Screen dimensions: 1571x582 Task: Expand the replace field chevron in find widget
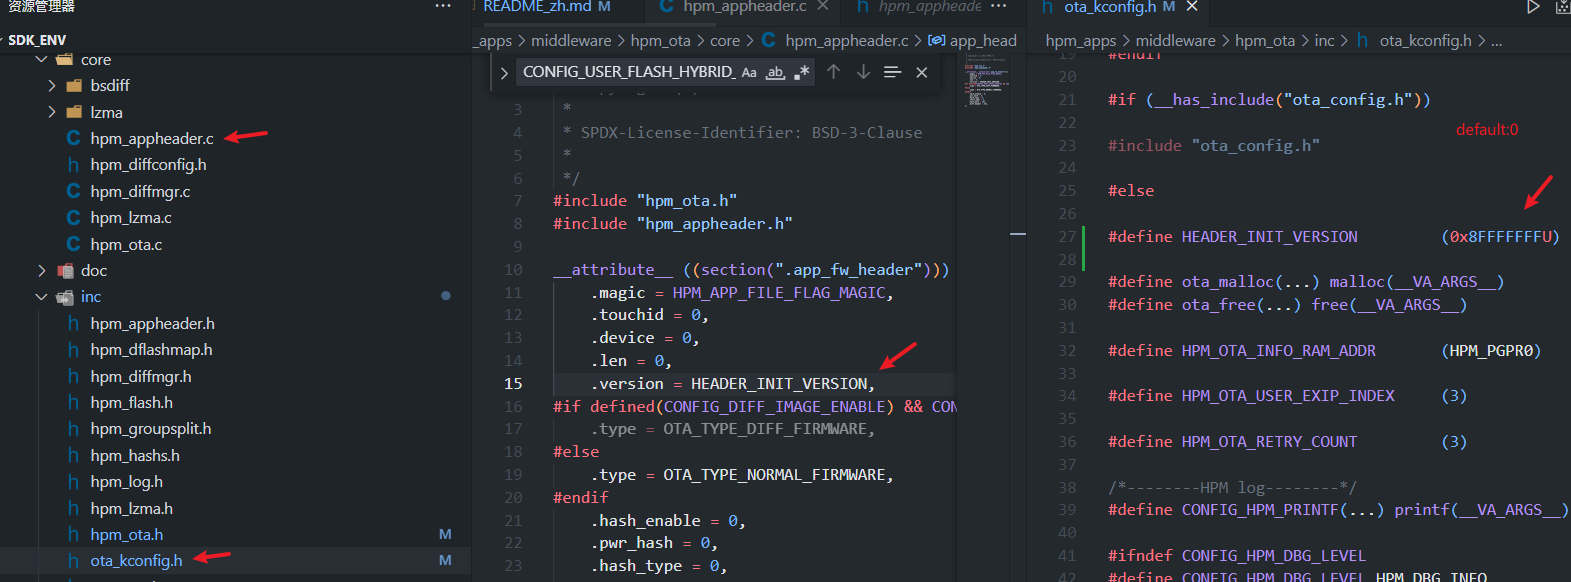coord(504,73)
